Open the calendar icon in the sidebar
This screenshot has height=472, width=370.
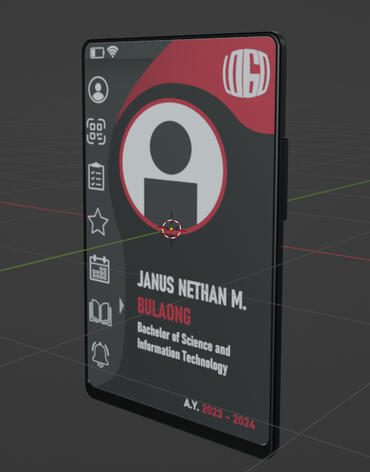coord(100,269)
